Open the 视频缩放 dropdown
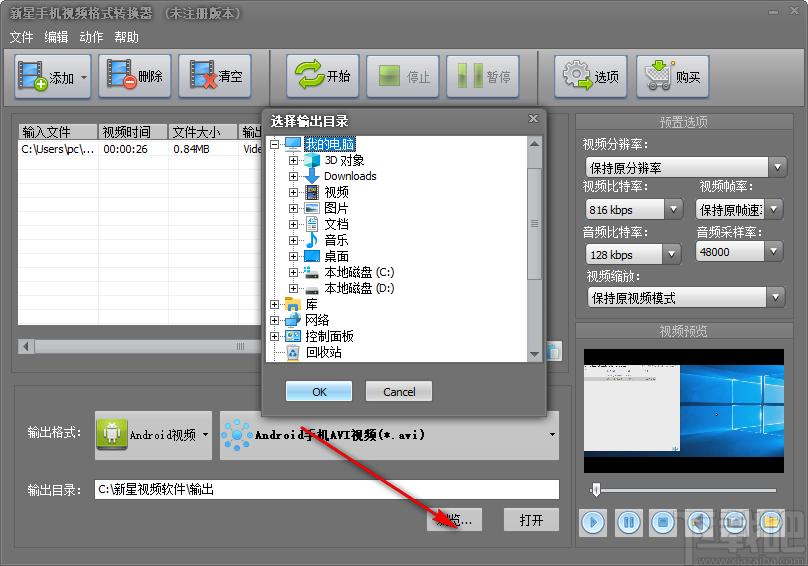 775,297
